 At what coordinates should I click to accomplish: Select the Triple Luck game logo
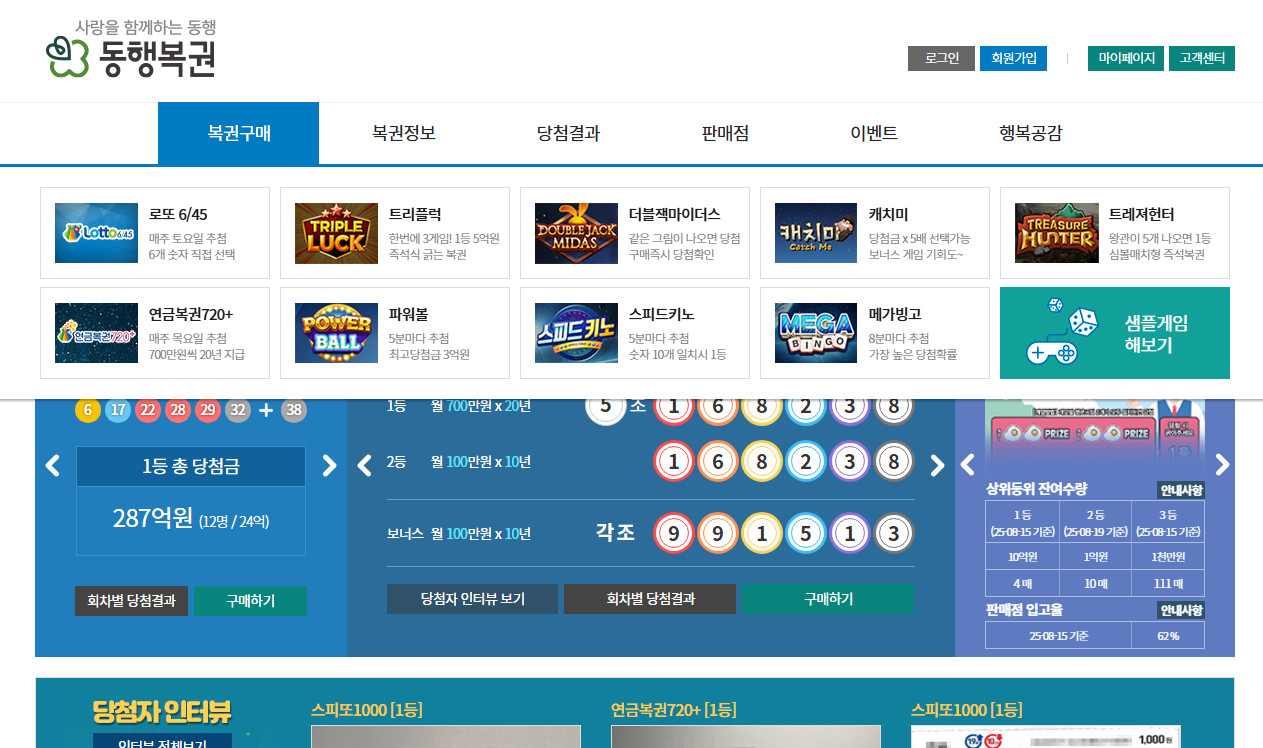(x=336, y=233)
